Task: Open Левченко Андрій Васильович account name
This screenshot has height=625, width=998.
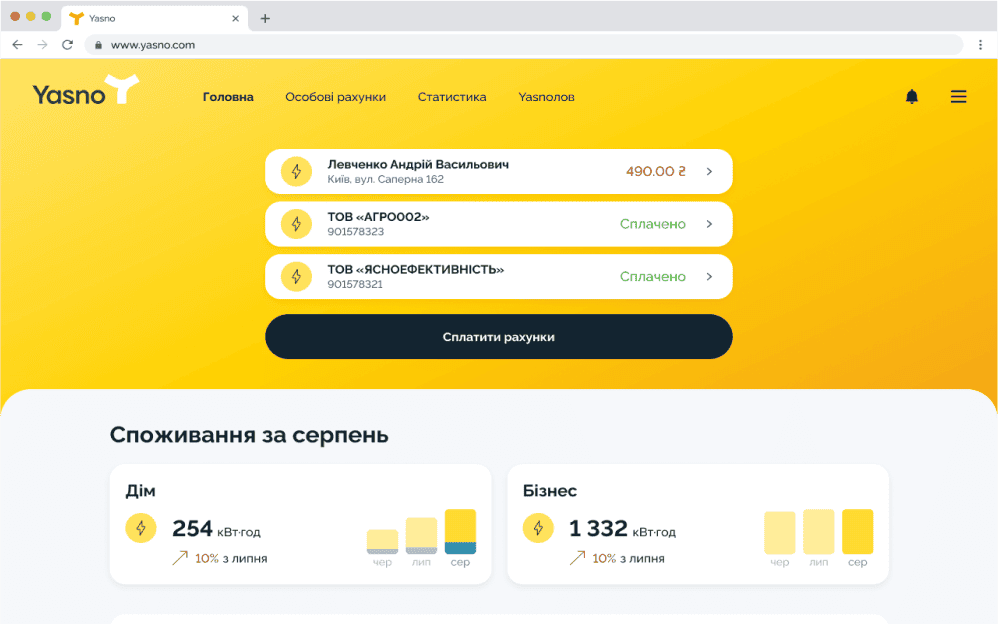Action: 418,164
